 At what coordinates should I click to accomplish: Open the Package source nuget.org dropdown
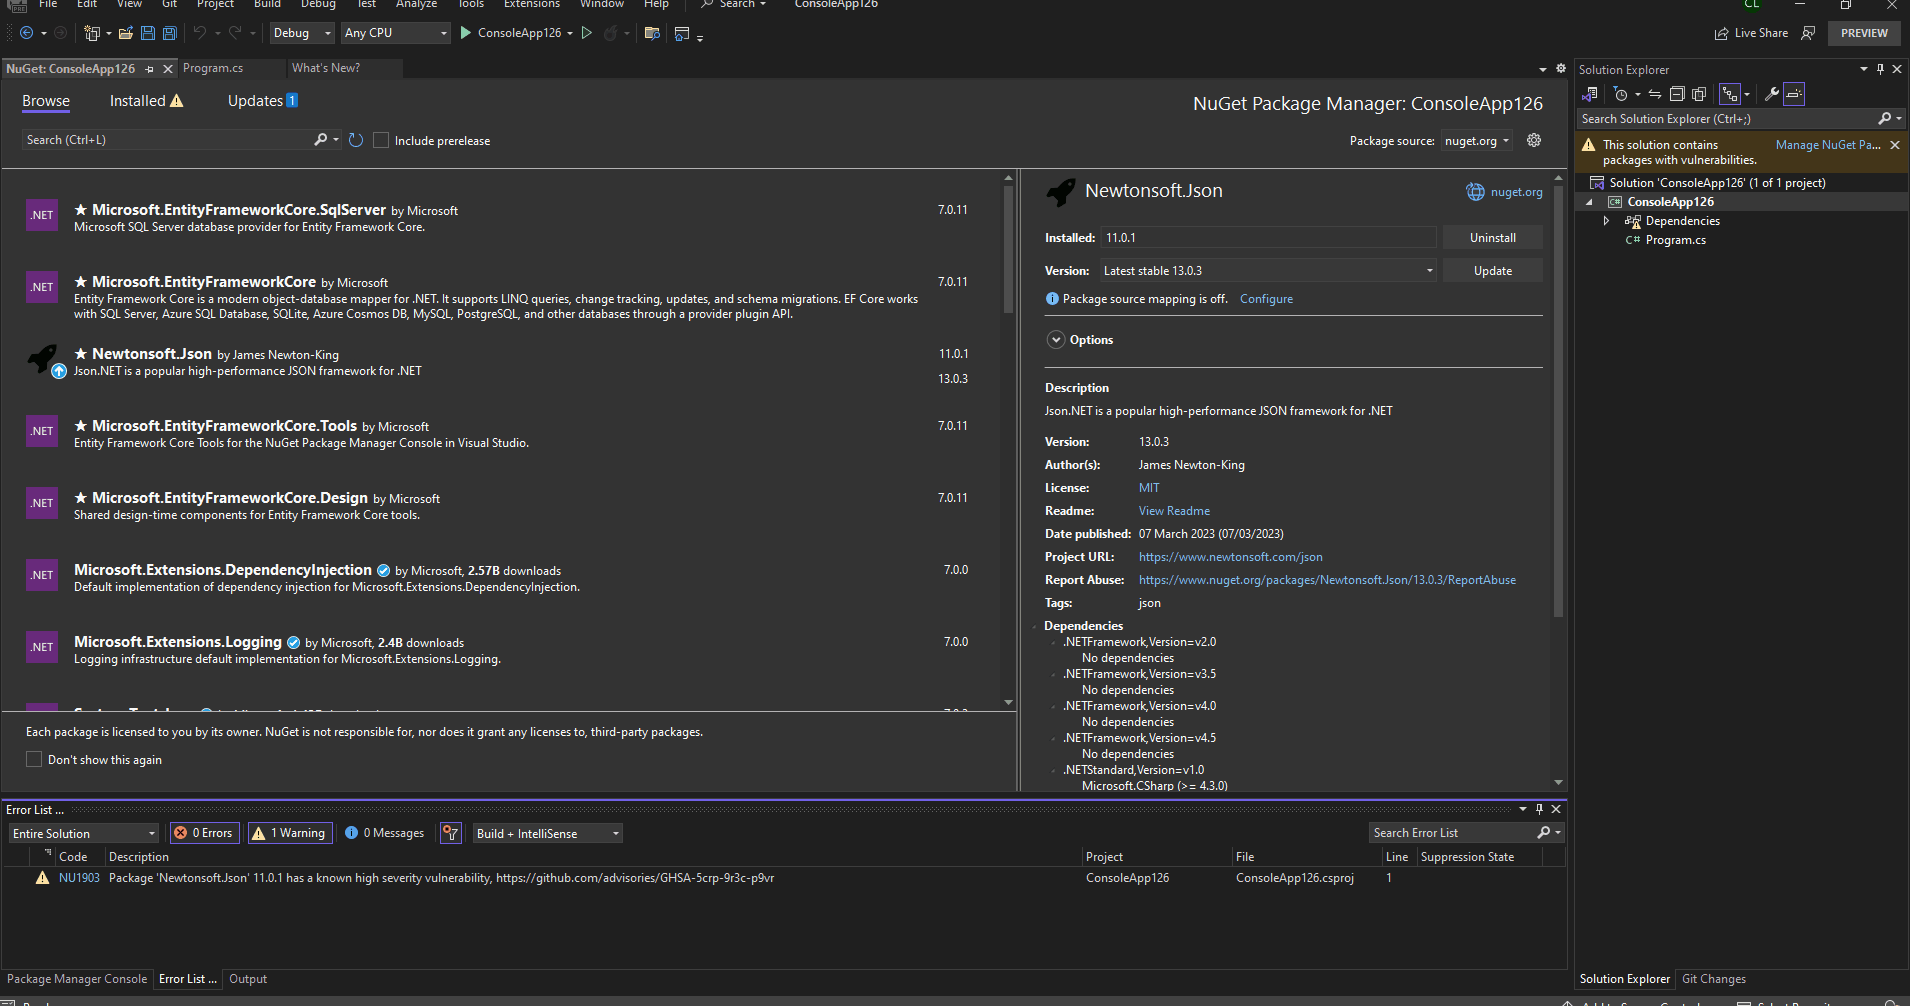(x=1477, y=141)
